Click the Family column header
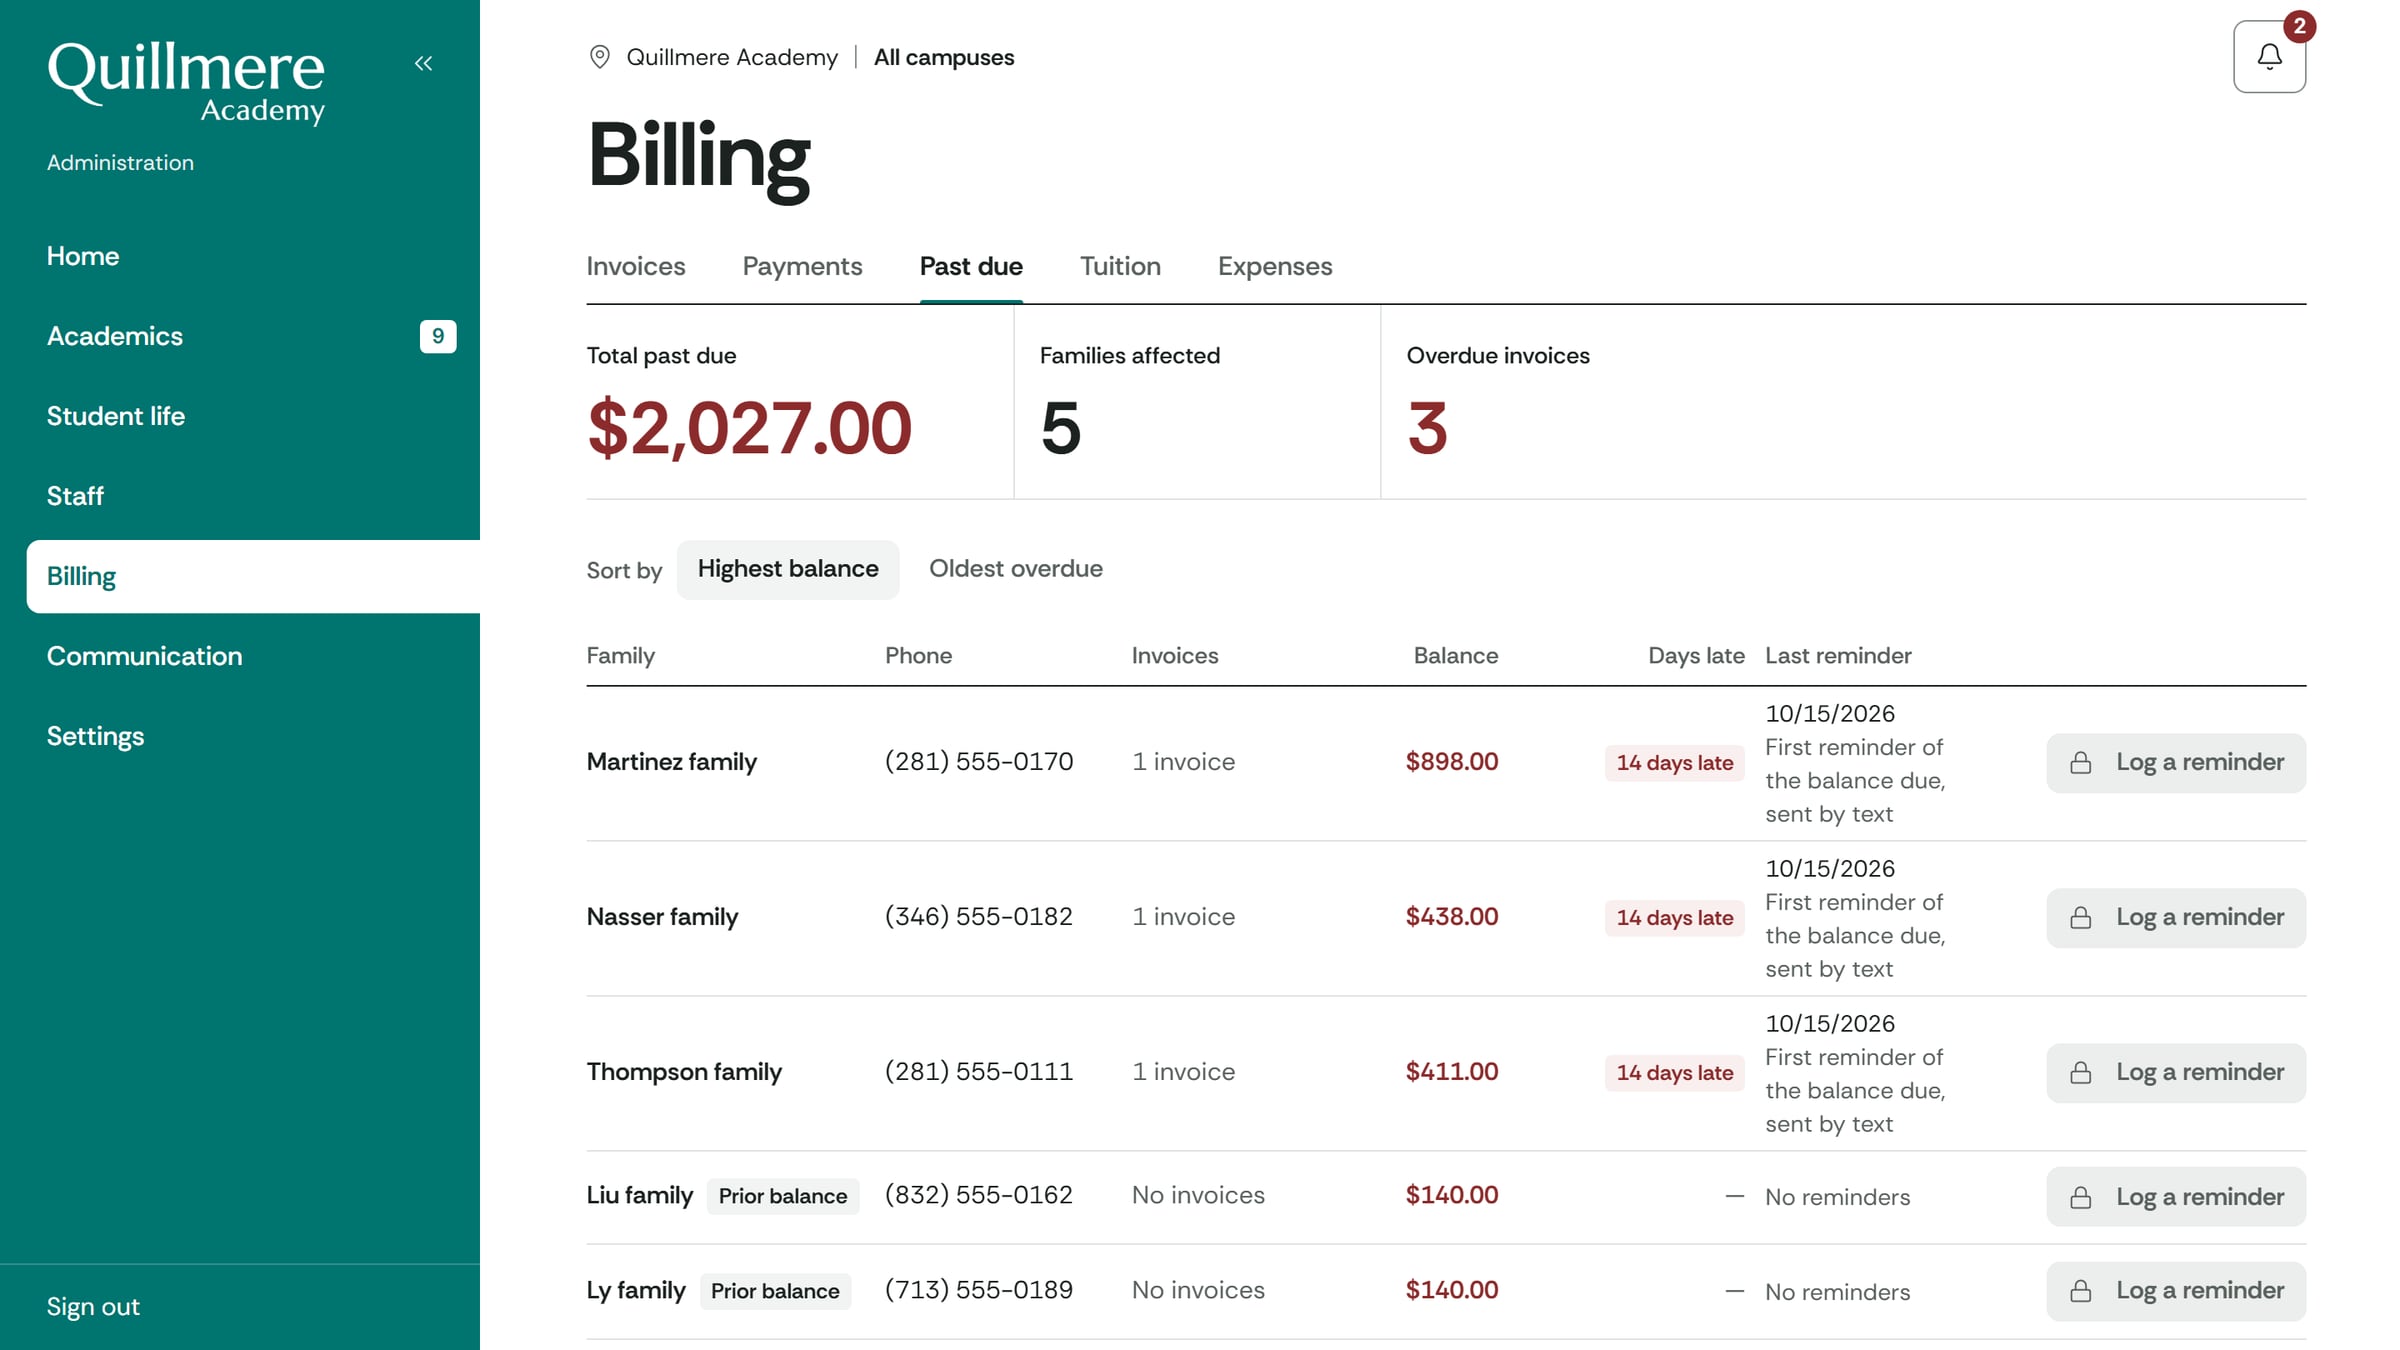 [x=620, y=656]
